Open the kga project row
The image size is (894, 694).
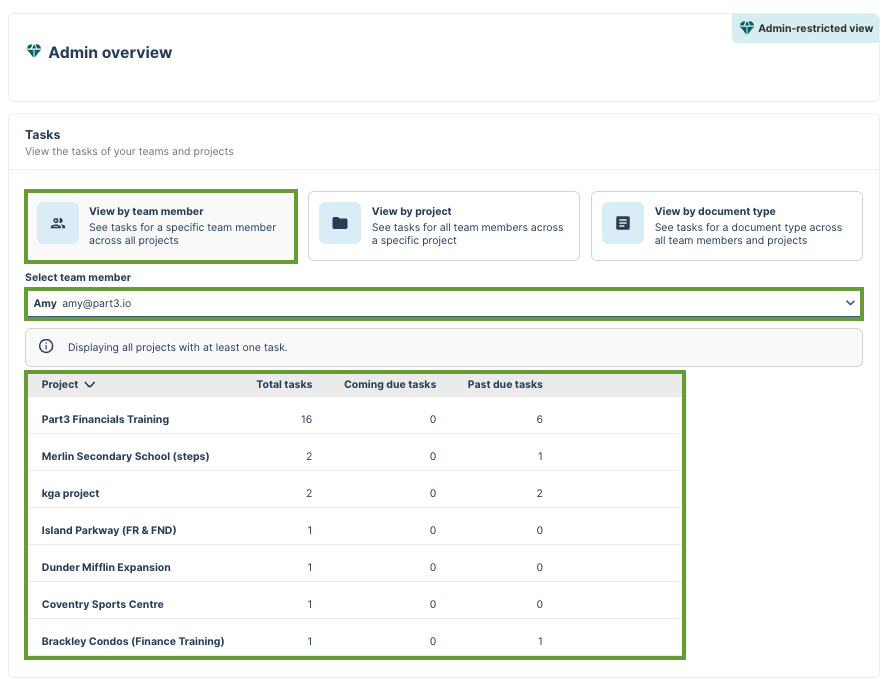(x=355, y=493)
